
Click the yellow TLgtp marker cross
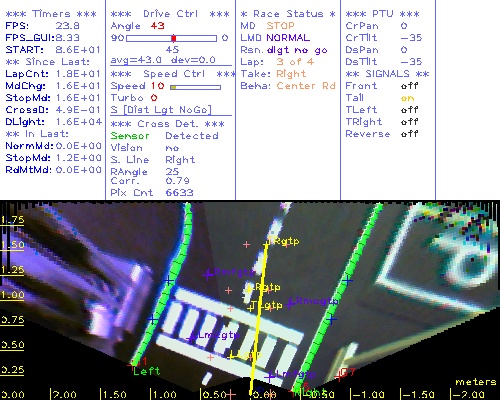(x=251, y=308)
